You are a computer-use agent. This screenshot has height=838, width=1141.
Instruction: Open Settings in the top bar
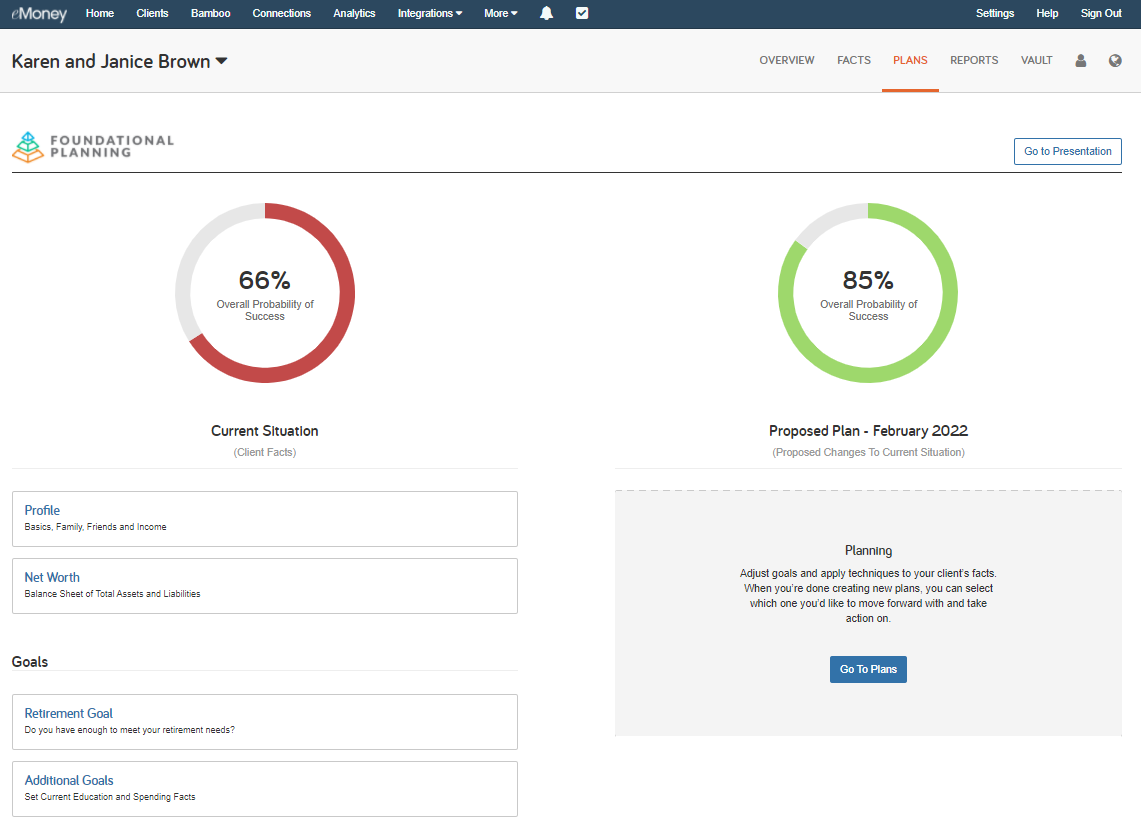pyautogui.click(x=995, y=13)
